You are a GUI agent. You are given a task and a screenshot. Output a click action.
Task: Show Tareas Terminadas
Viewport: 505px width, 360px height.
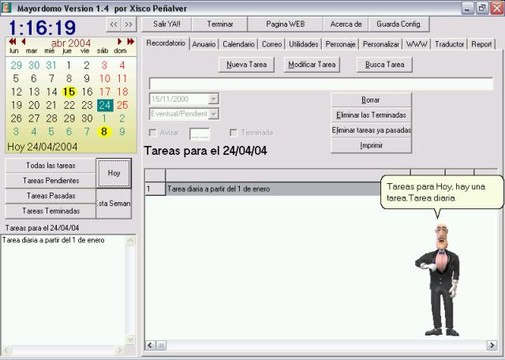pyautogui.click(x=51, y=211)
